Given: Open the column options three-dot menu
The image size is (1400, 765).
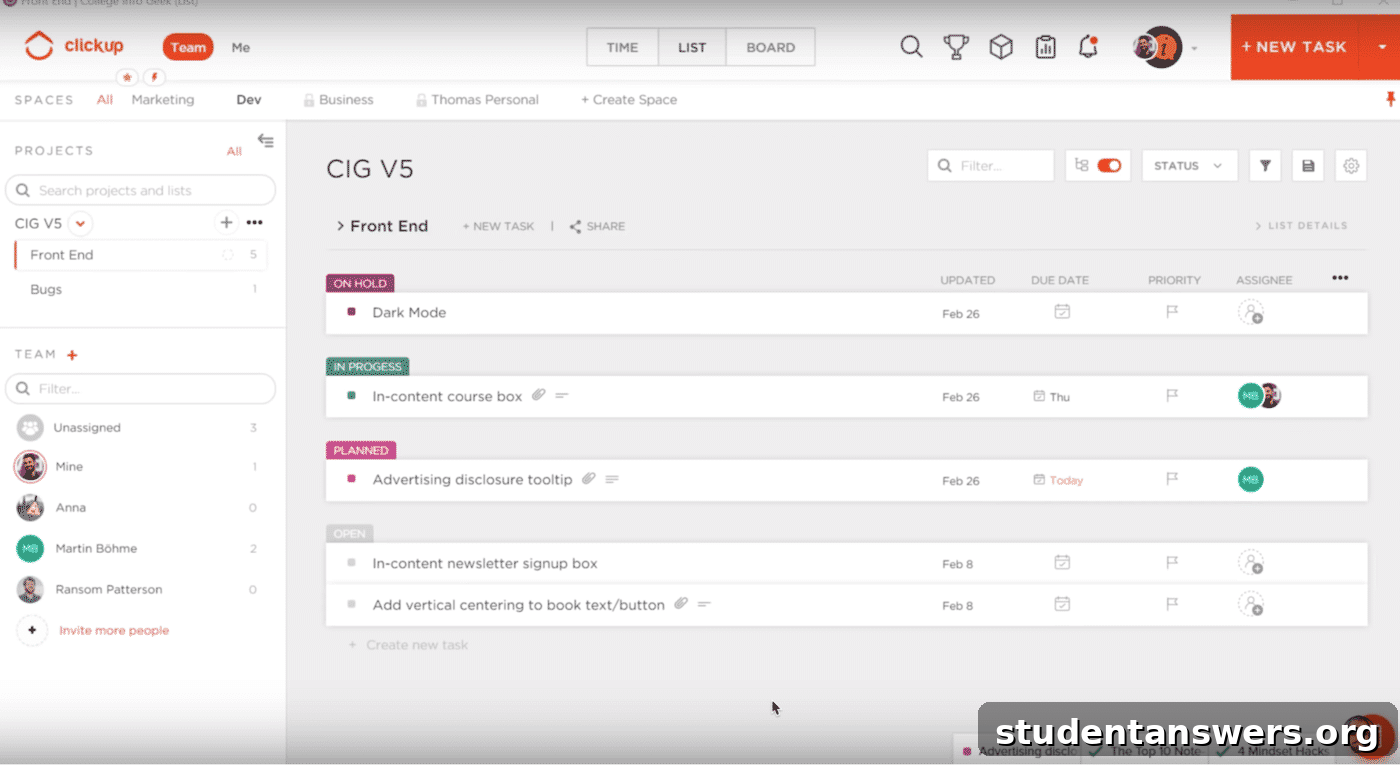Looking at the screenshot, I should click(x=1340, y=278).
